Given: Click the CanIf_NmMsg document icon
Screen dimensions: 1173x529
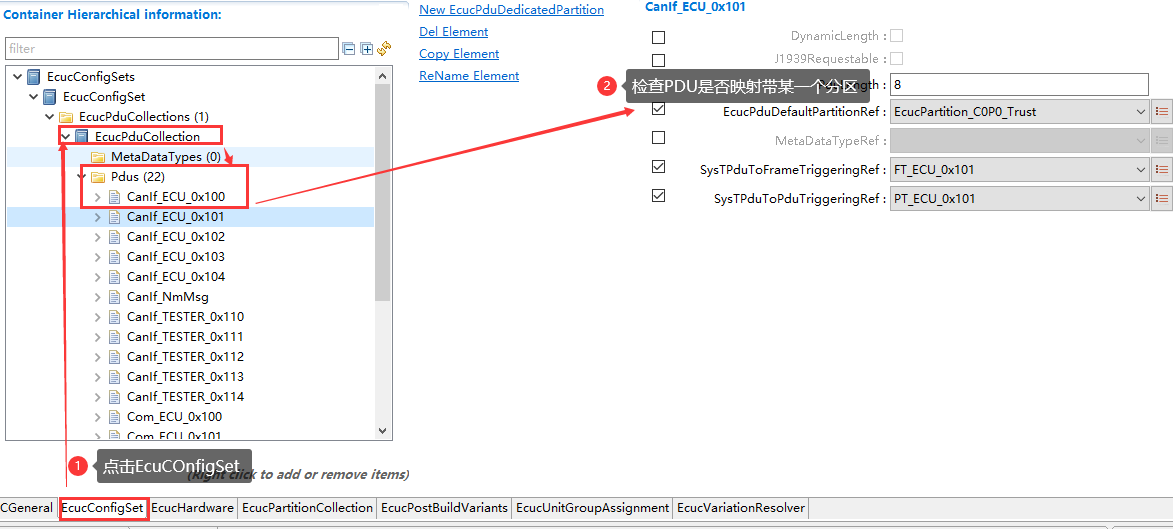Looking at the screenshot, I should (114, 297).
